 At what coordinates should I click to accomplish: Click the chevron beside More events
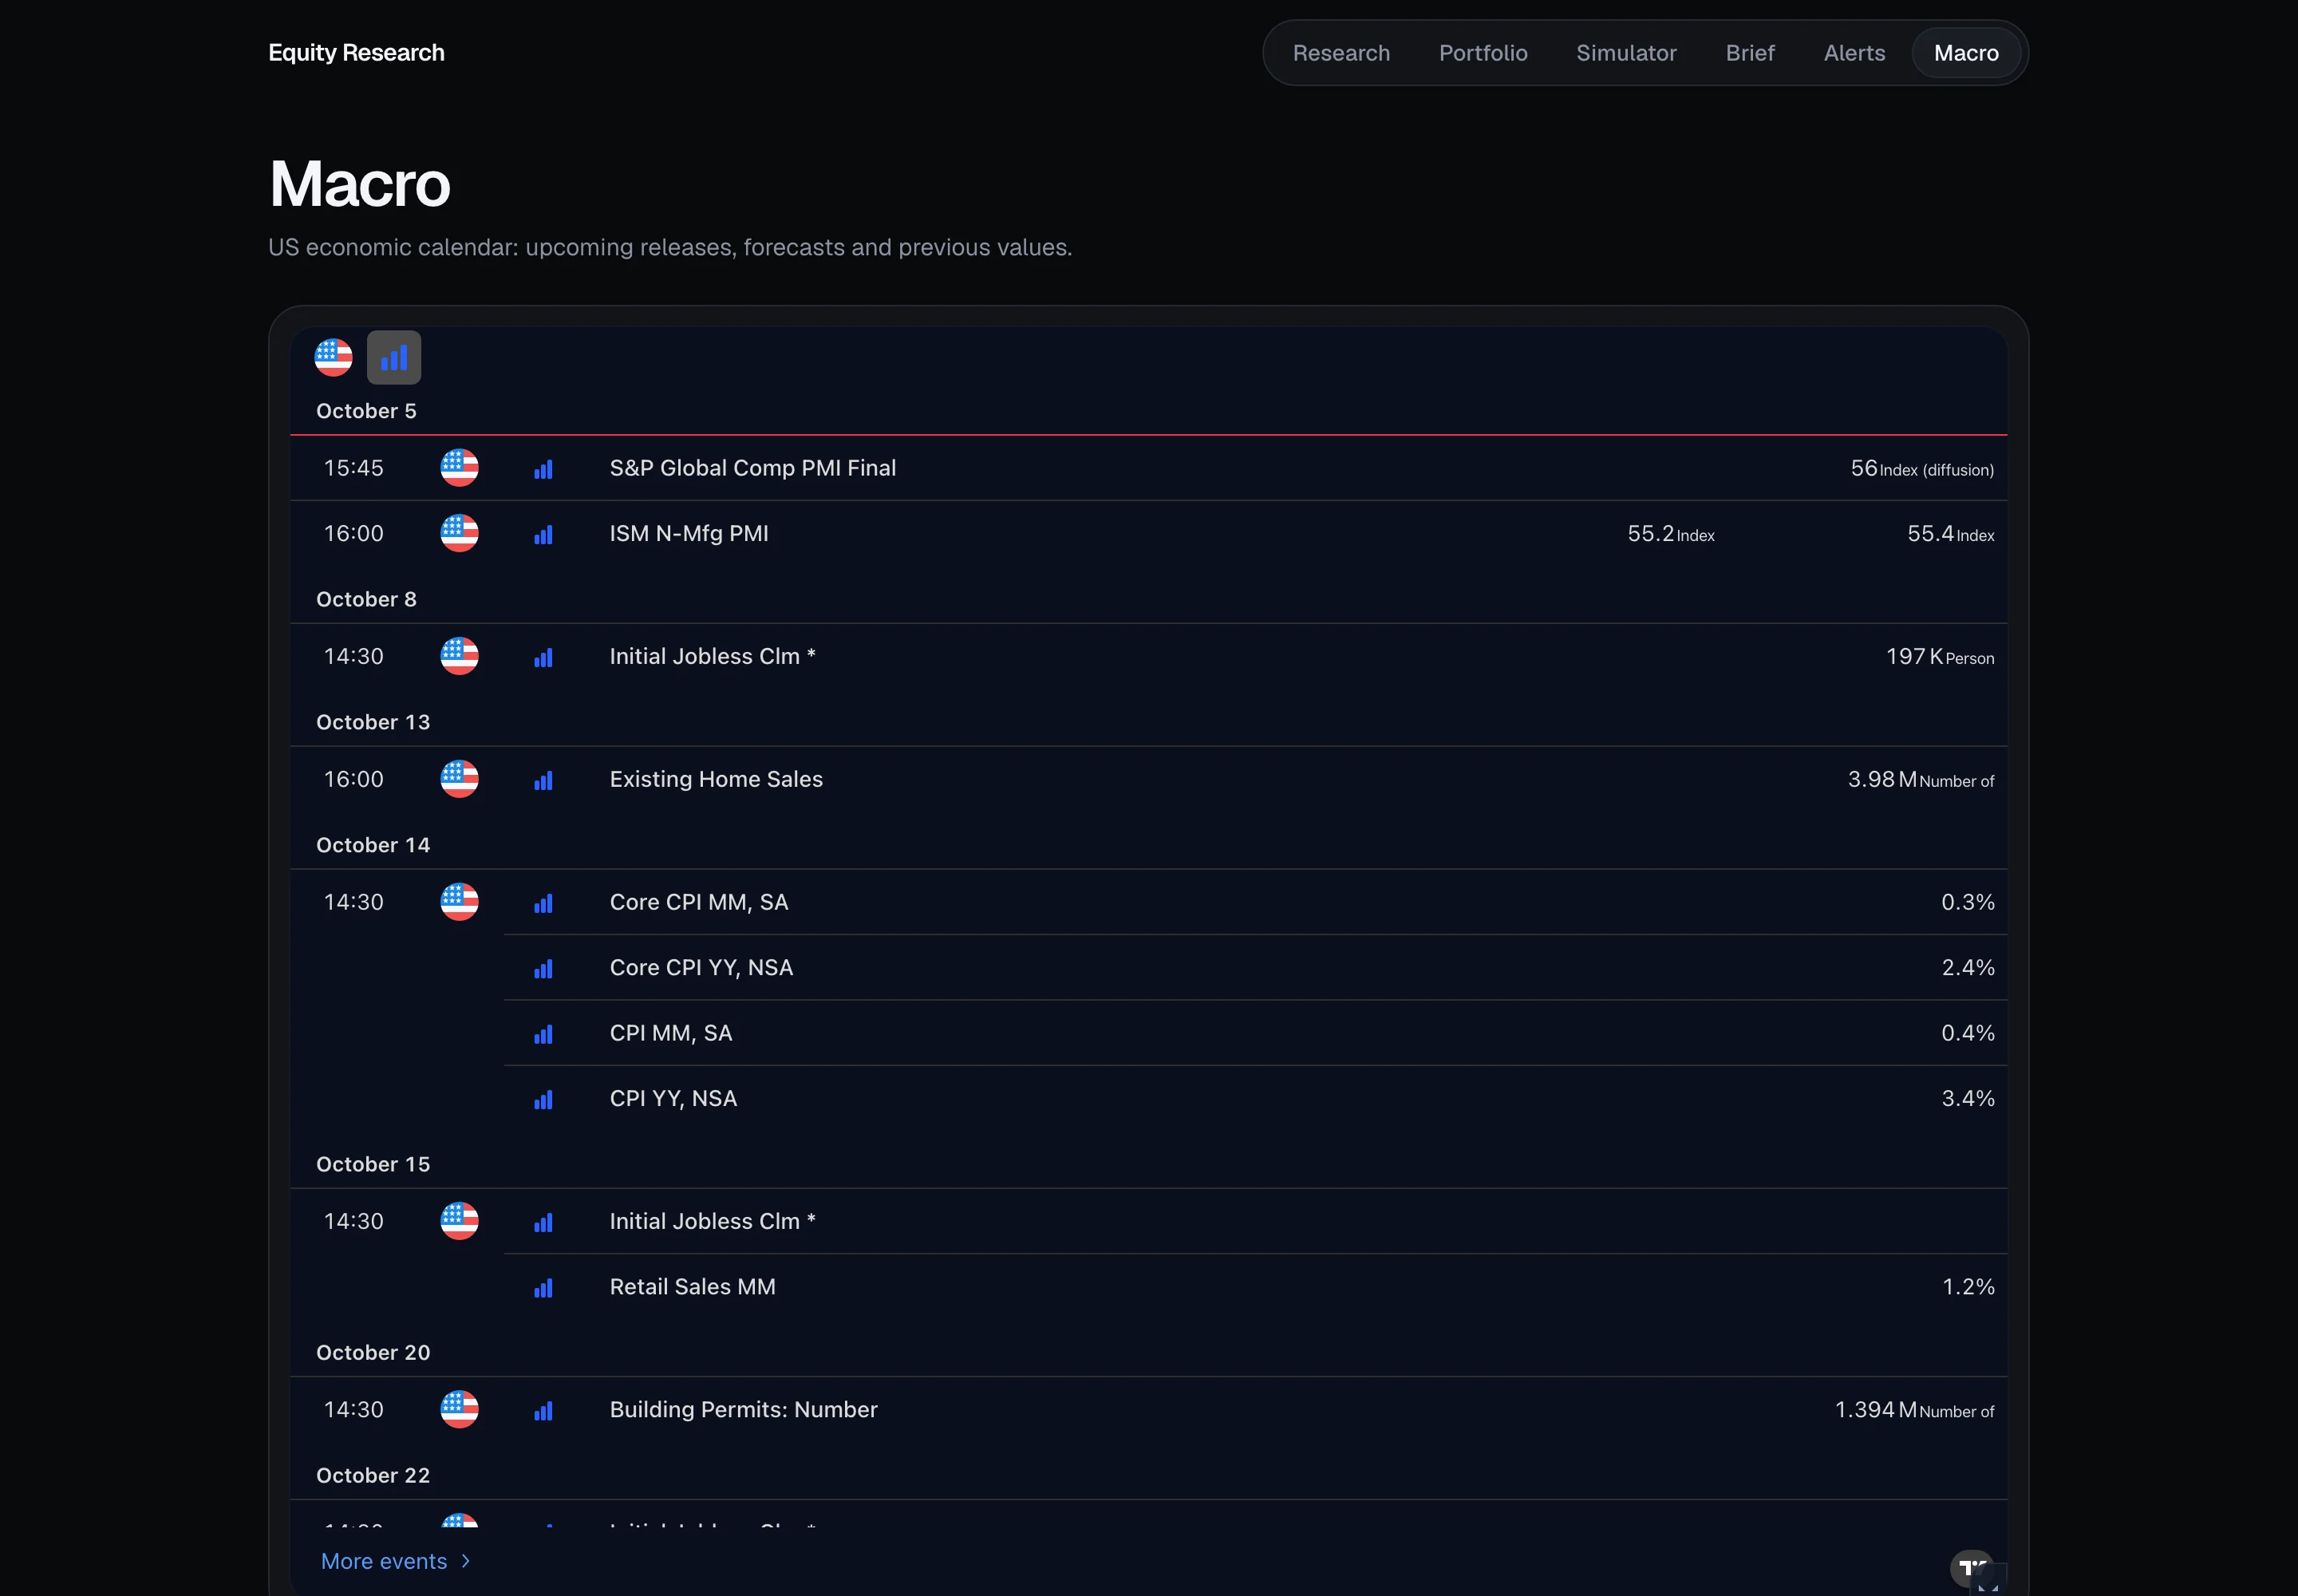coord(465,1561)
